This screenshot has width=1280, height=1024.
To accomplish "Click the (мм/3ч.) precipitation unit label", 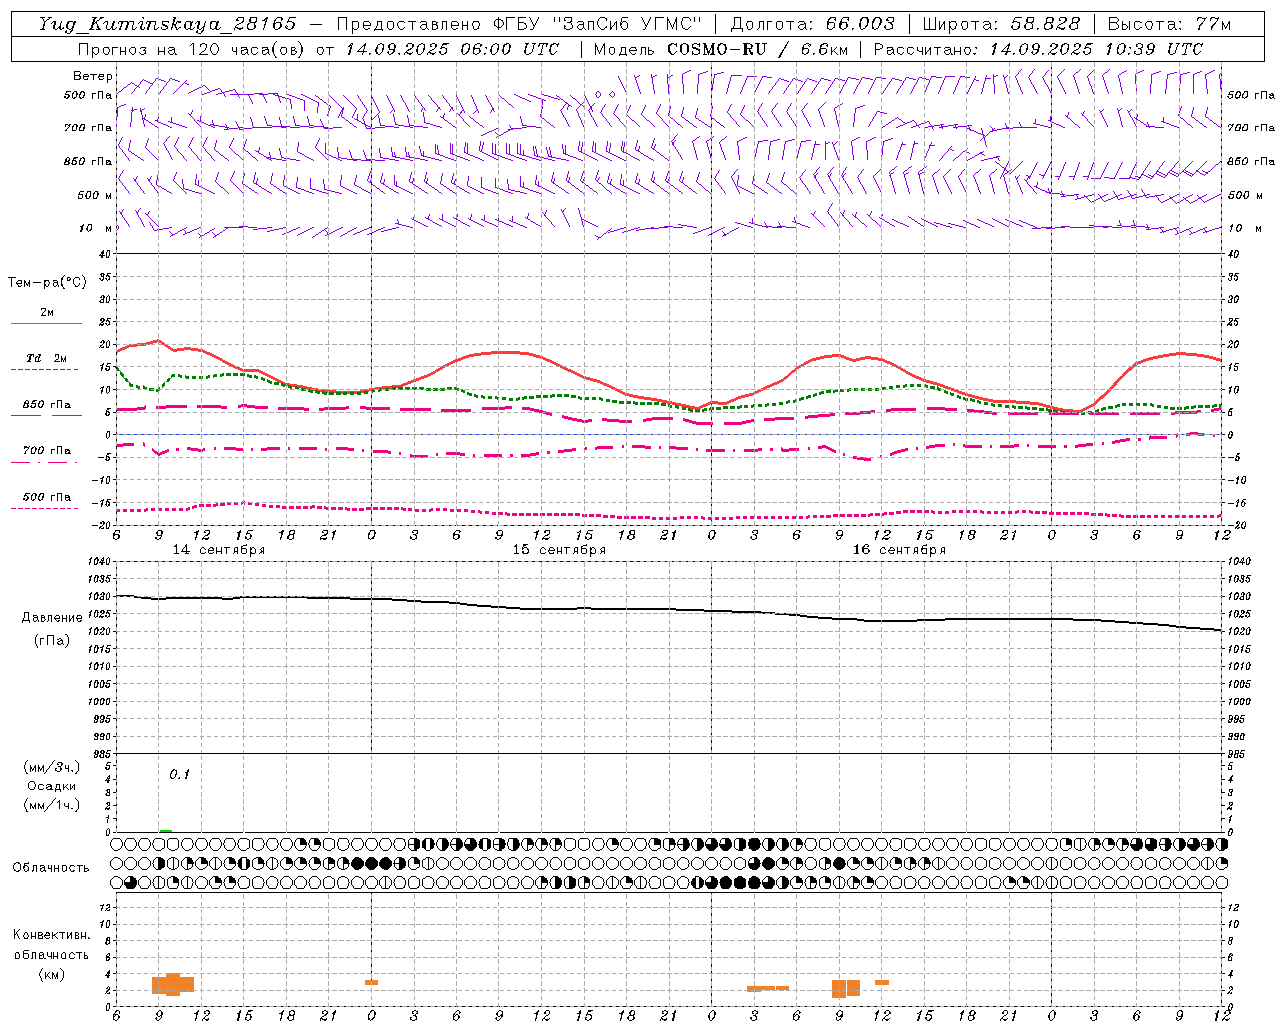I will point(51,767).
